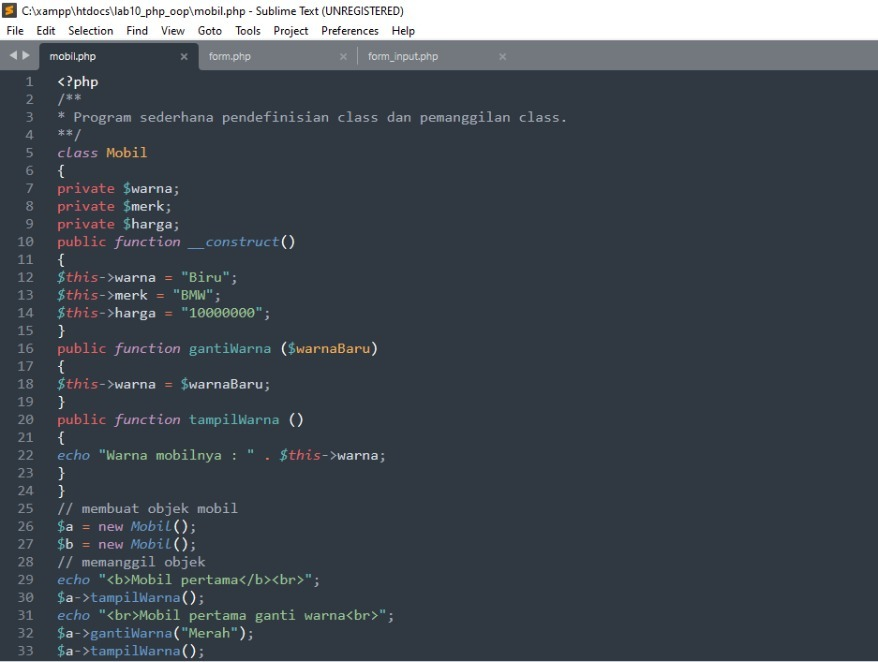878x662 pixels.
Task: Click the comment 'memanggil objek'
Action: pos(143,562)
